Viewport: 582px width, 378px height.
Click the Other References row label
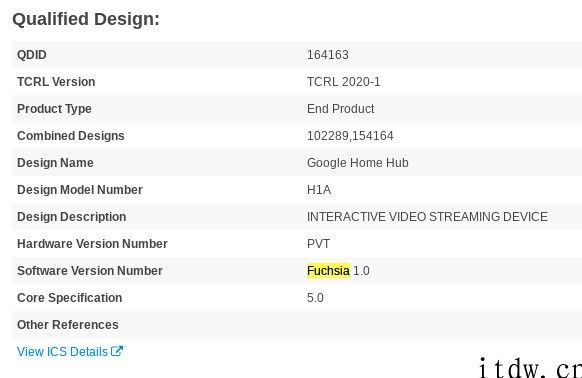[68, 325]
